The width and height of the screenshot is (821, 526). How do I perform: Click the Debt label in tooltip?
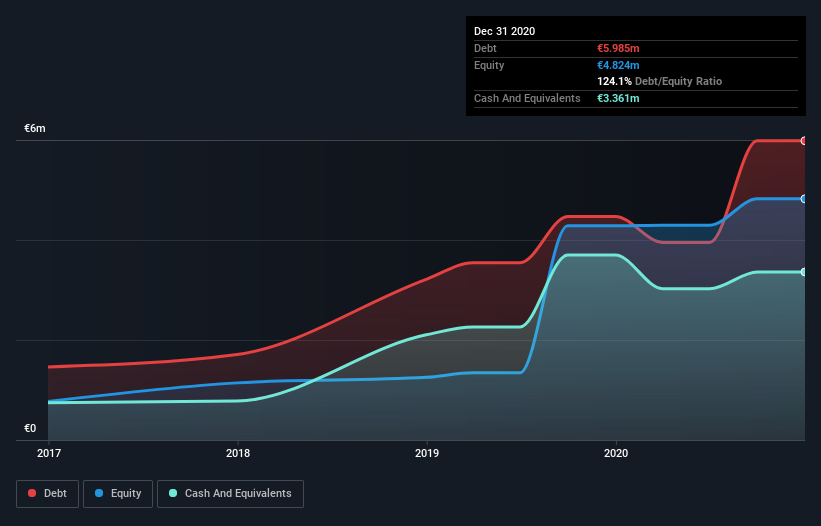[x=485, y=48]
